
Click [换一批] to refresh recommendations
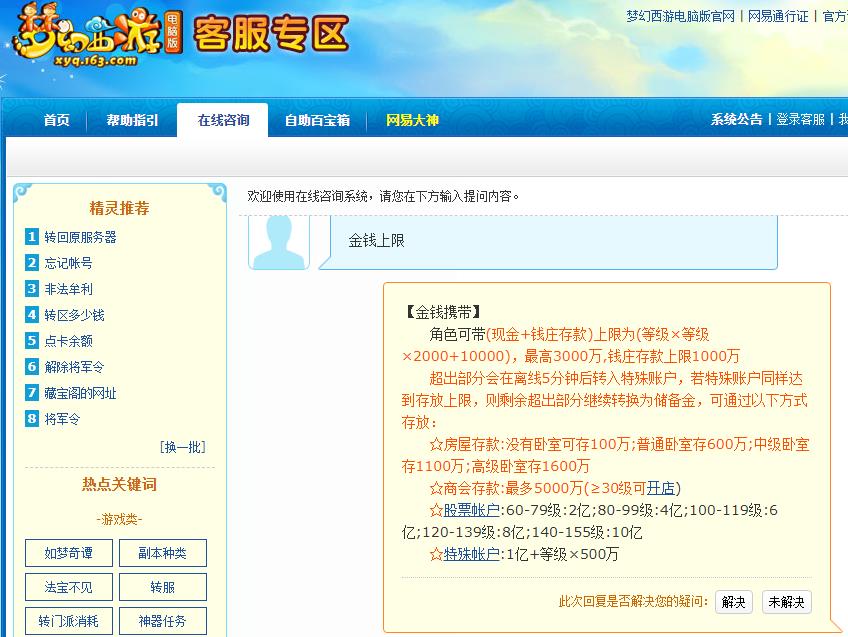(183, 447)
